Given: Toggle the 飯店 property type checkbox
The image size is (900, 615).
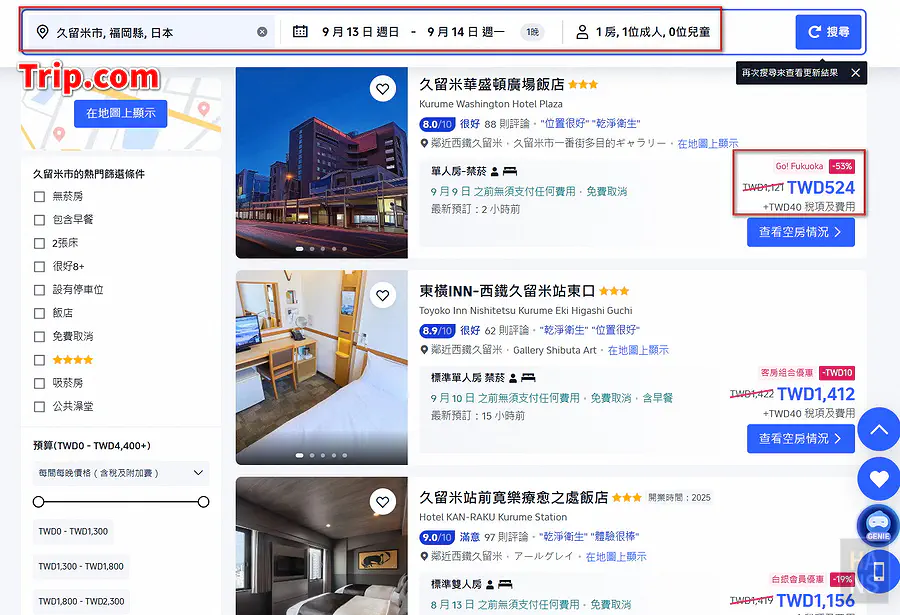Looking at the screenshot, I should [39, 314].
